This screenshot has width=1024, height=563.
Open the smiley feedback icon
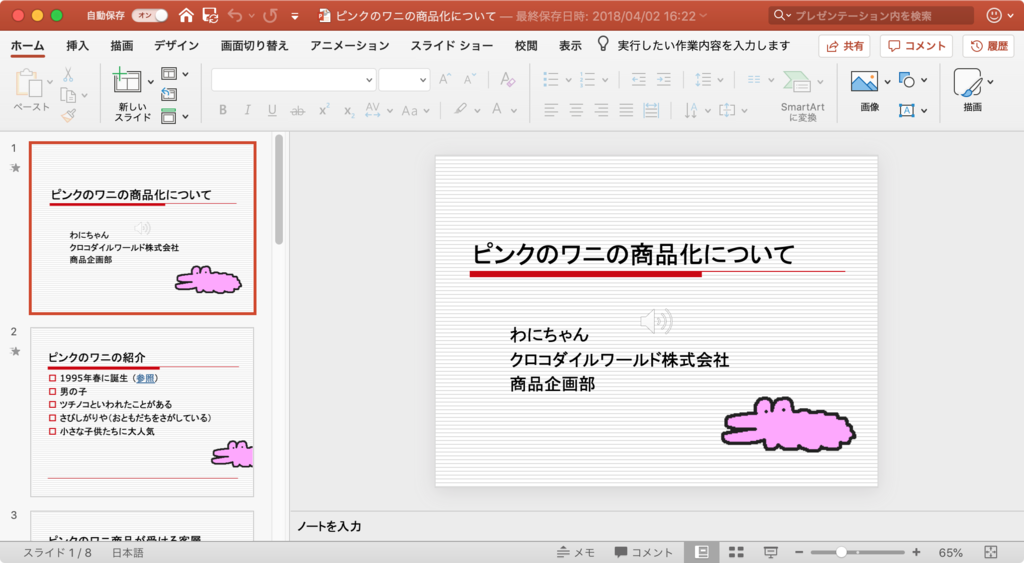(994, 15)
